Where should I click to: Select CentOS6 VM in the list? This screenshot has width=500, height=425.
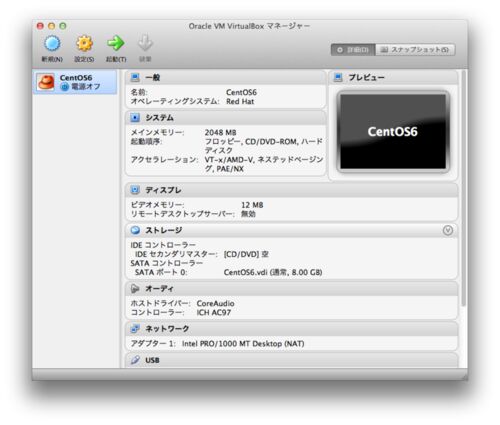click(x=75, y=82)
